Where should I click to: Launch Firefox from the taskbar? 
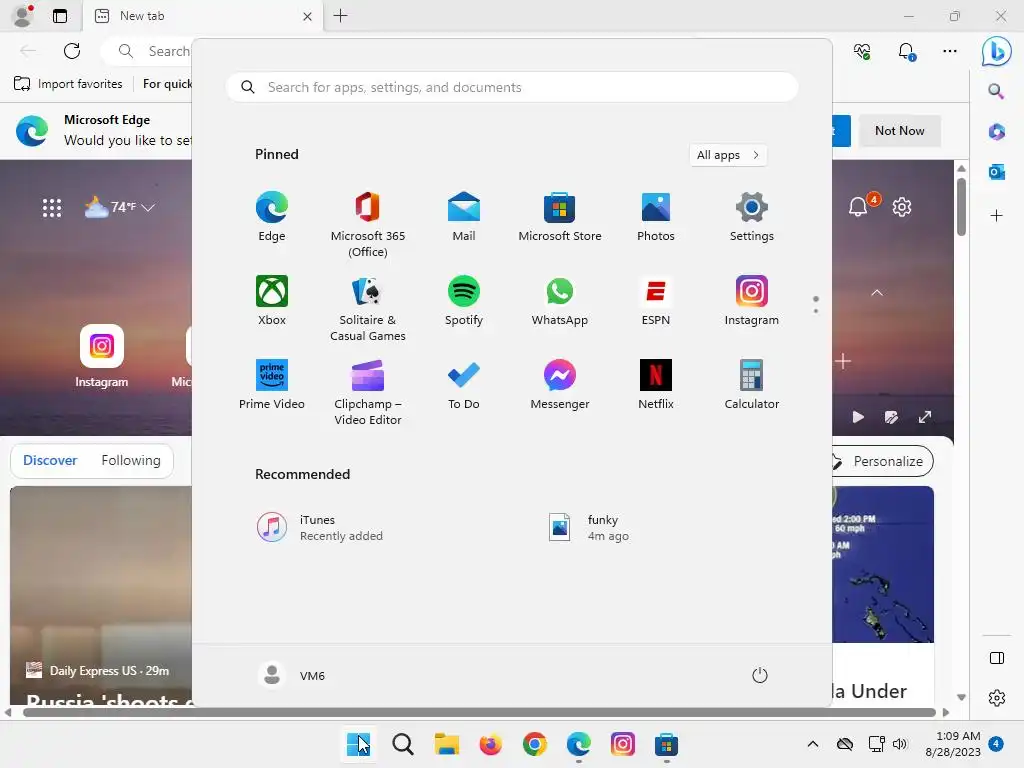pyautogui.click(x=490, y=744)
